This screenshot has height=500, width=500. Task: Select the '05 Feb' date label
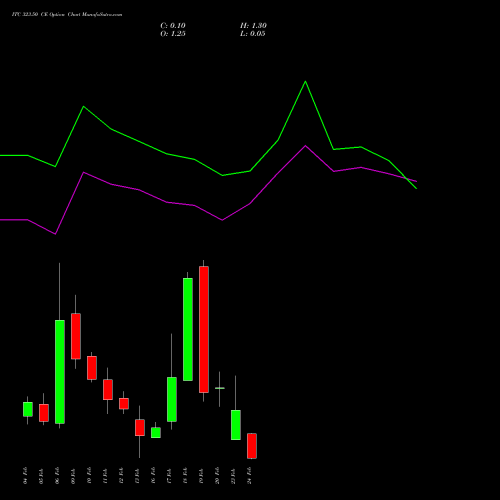pyautogui.click(x=42, y=475)
